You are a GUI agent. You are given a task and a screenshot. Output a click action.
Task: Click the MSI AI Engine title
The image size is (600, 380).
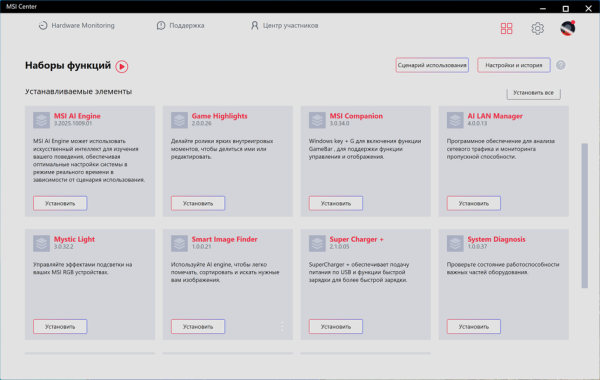point(77,116)
